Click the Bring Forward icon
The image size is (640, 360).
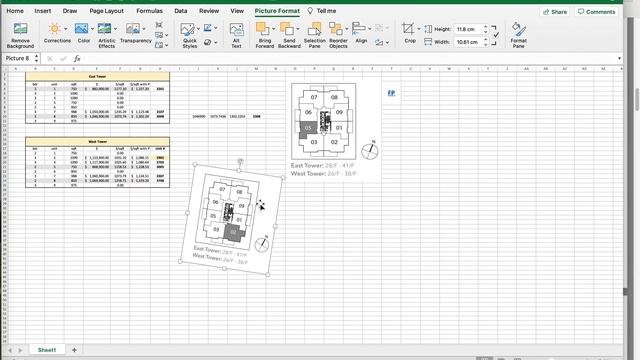coord(262,29)
